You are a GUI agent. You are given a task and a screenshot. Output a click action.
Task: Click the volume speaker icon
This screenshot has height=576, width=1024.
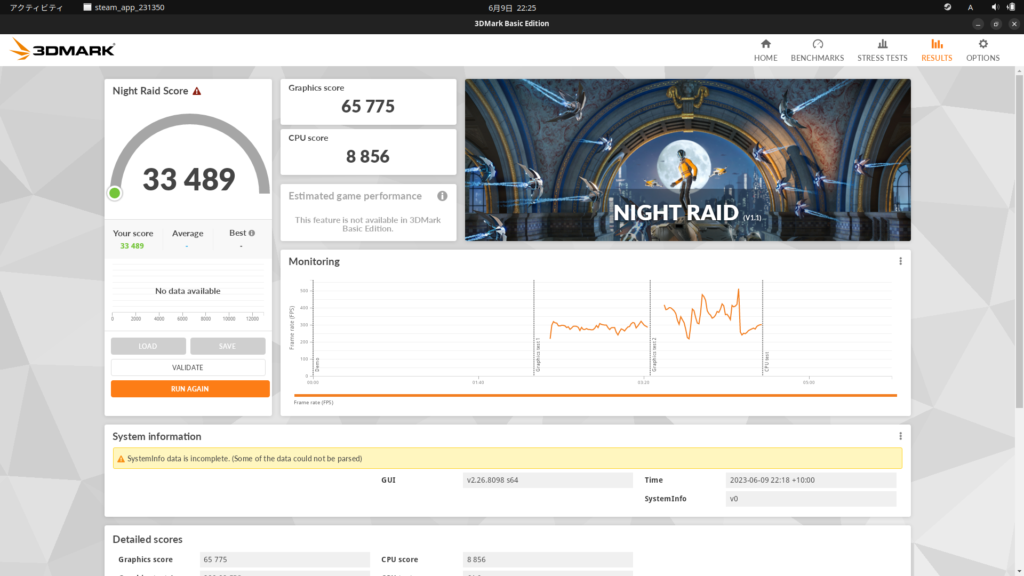(995, 8)
